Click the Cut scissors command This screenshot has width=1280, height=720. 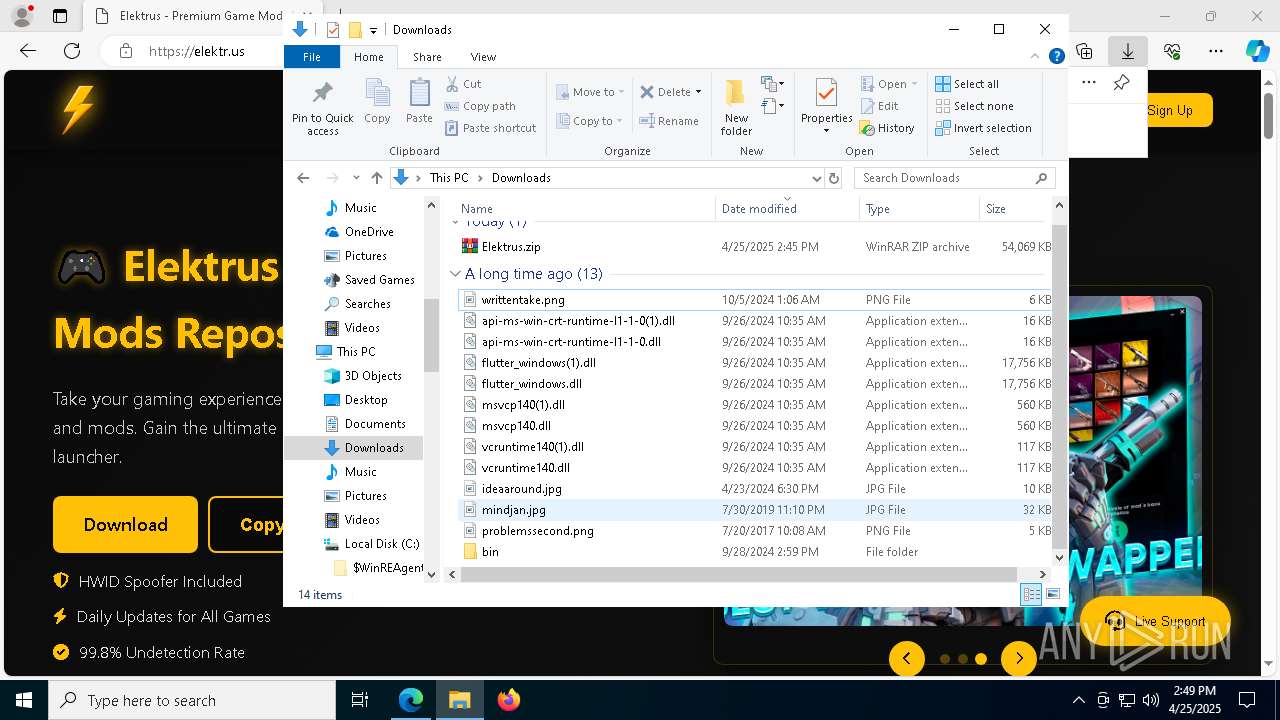tap(463, 84)
